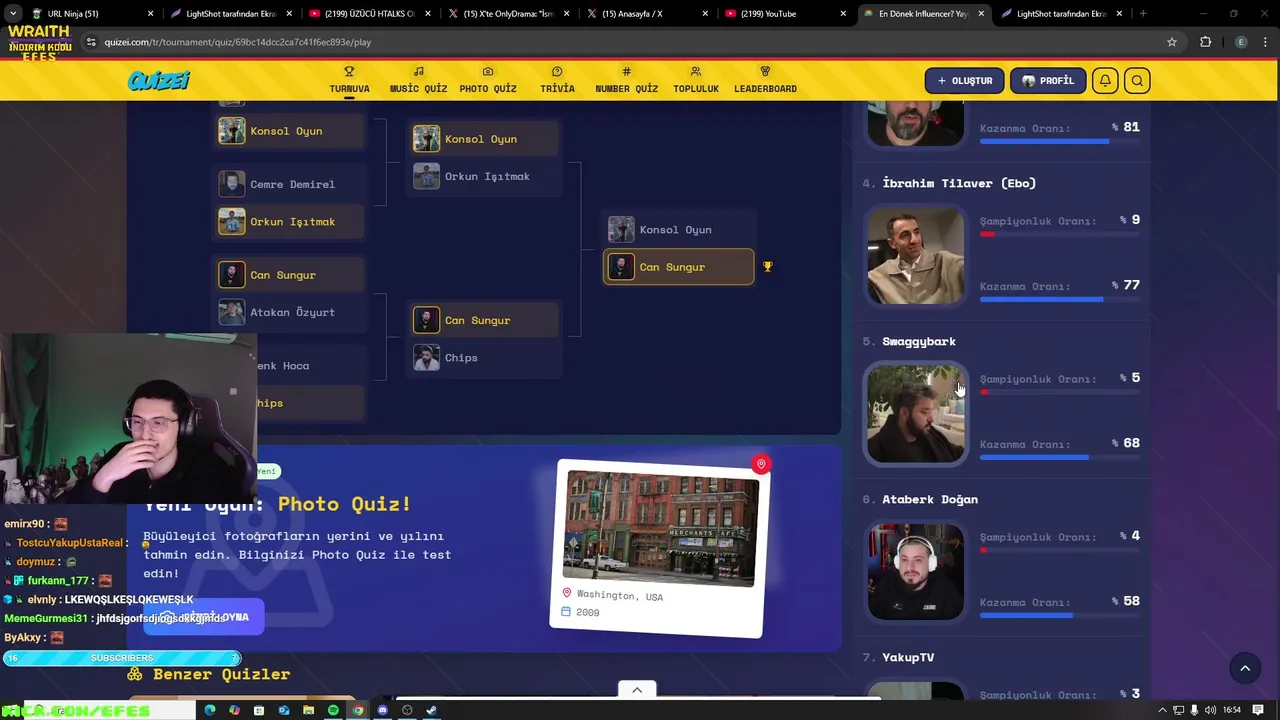Open Discord from taskbar
1280x720 pixels.
point(382,710)
